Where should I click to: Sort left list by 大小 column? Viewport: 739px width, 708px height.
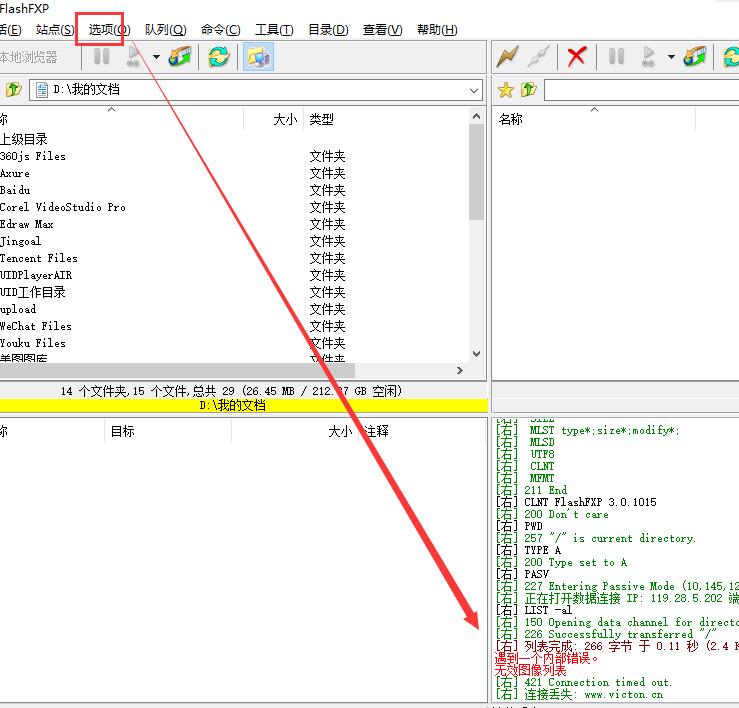click(286, 119)
